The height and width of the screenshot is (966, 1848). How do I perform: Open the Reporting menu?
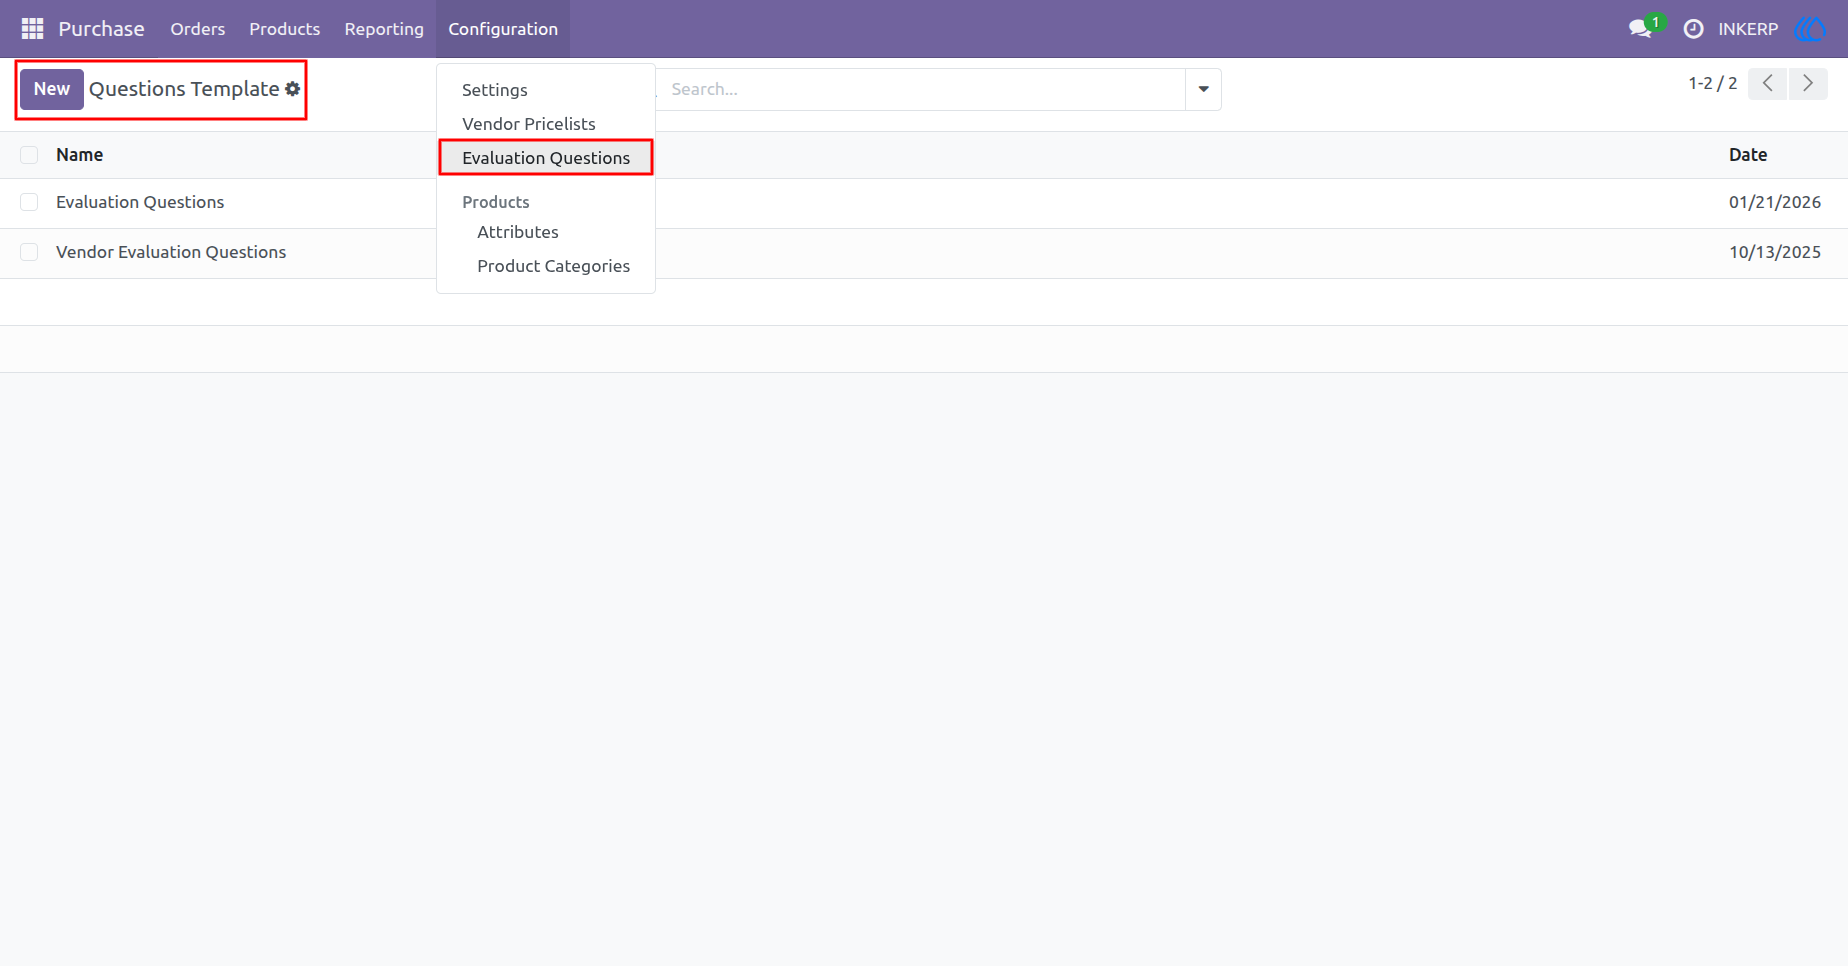384,29
